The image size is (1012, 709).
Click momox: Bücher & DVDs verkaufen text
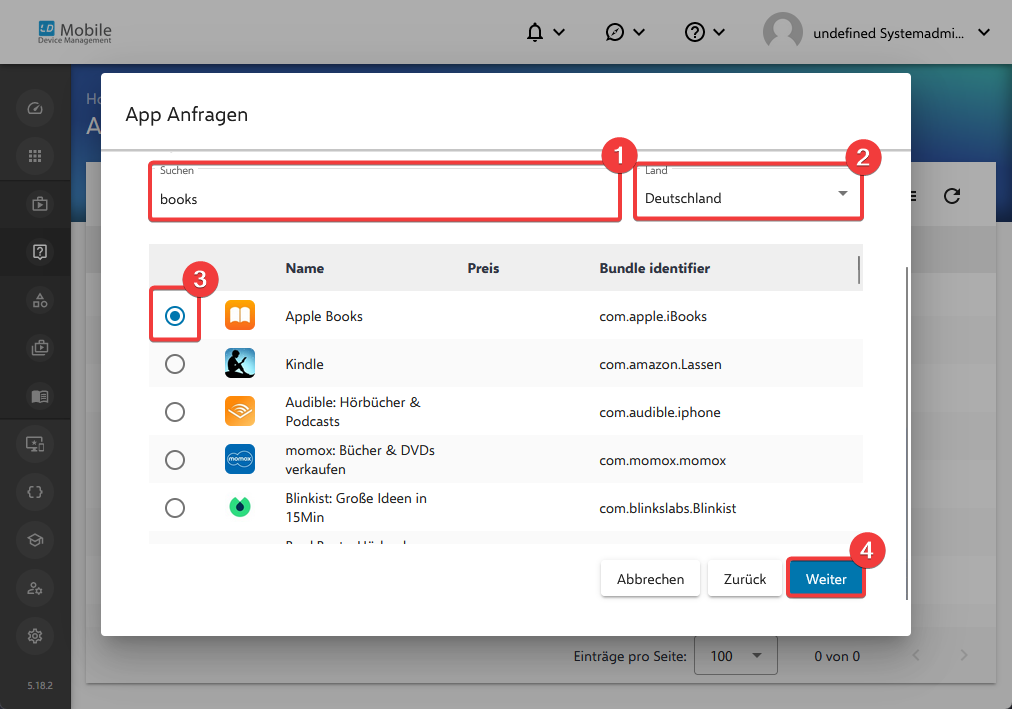(360, 459)
